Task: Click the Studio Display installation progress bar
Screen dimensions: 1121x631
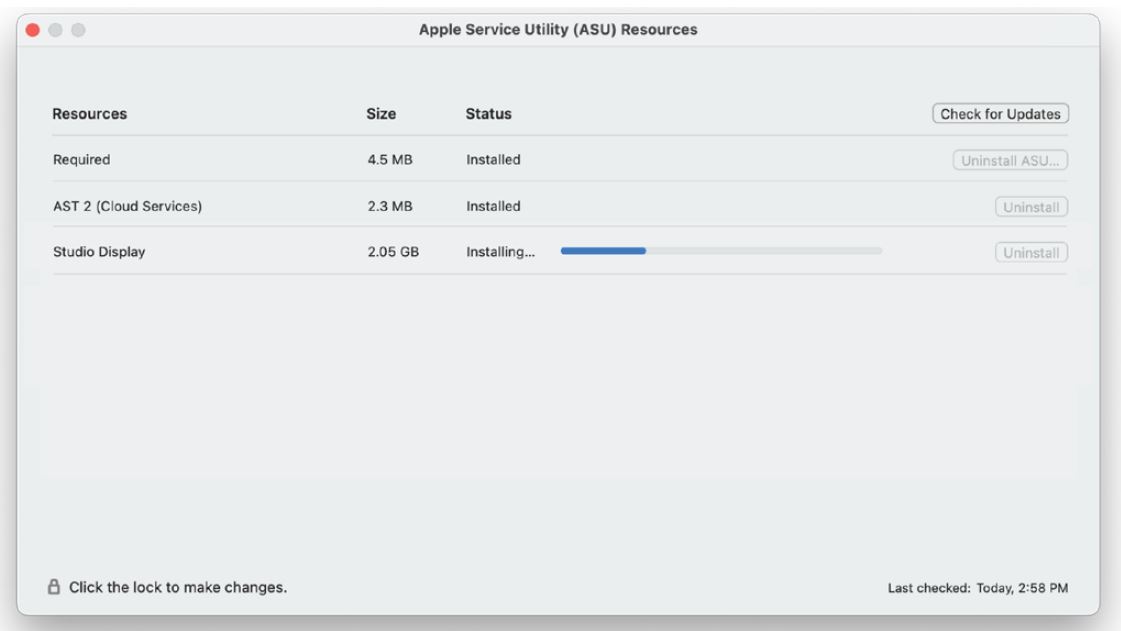Action: click(x=721, y=252)
